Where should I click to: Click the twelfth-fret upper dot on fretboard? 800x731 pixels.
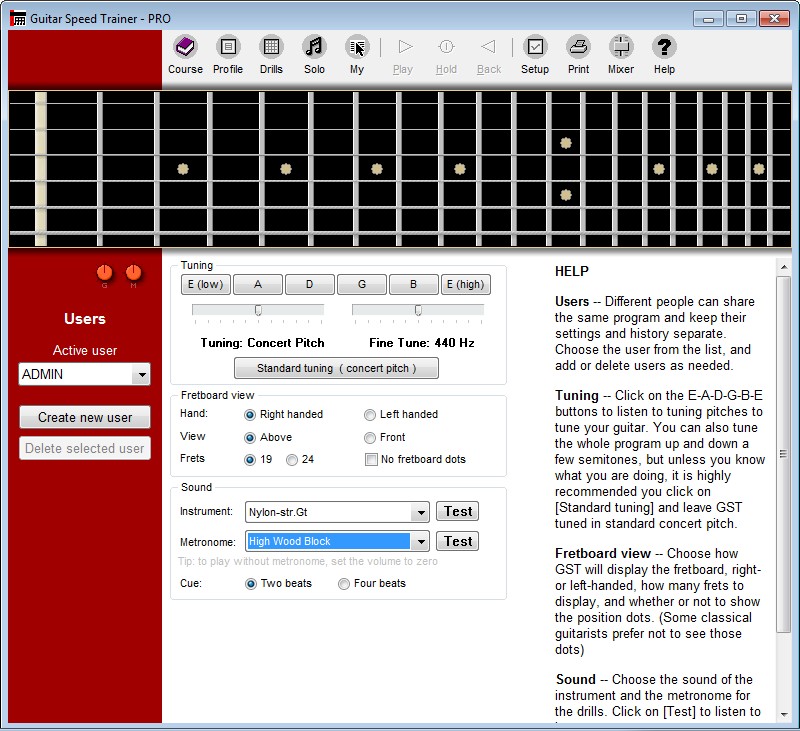coord(565,143)
